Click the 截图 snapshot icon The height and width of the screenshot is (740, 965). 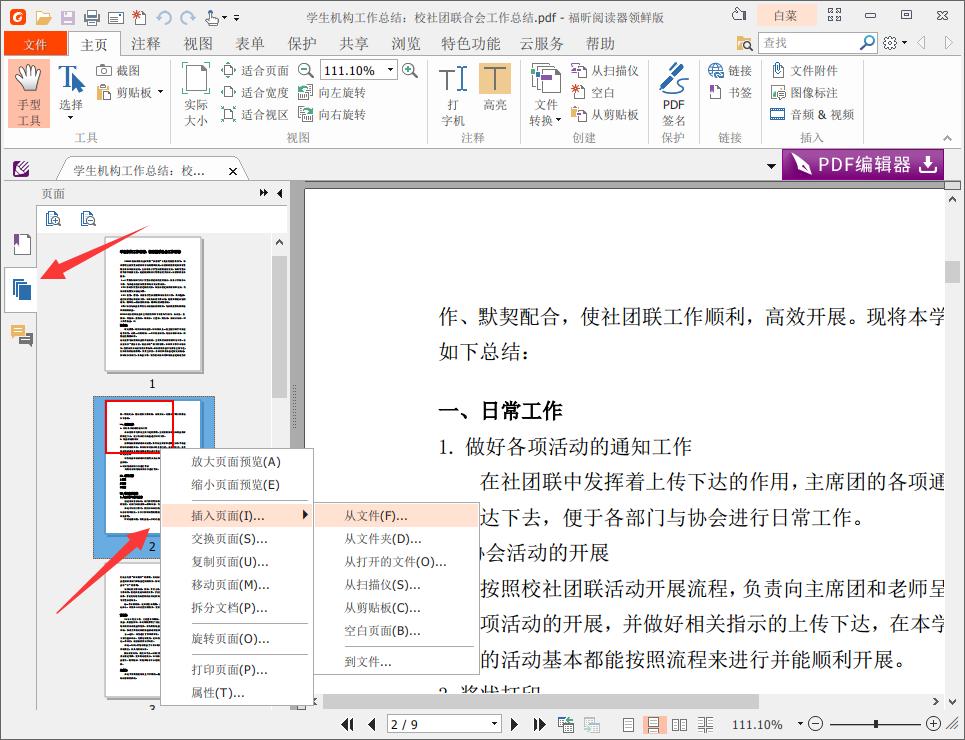point(106,69)
